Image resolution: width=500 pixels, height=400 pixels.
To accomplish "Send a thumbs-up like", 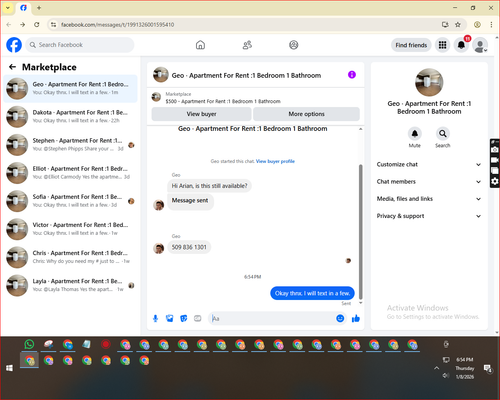I will coord(356,319).
